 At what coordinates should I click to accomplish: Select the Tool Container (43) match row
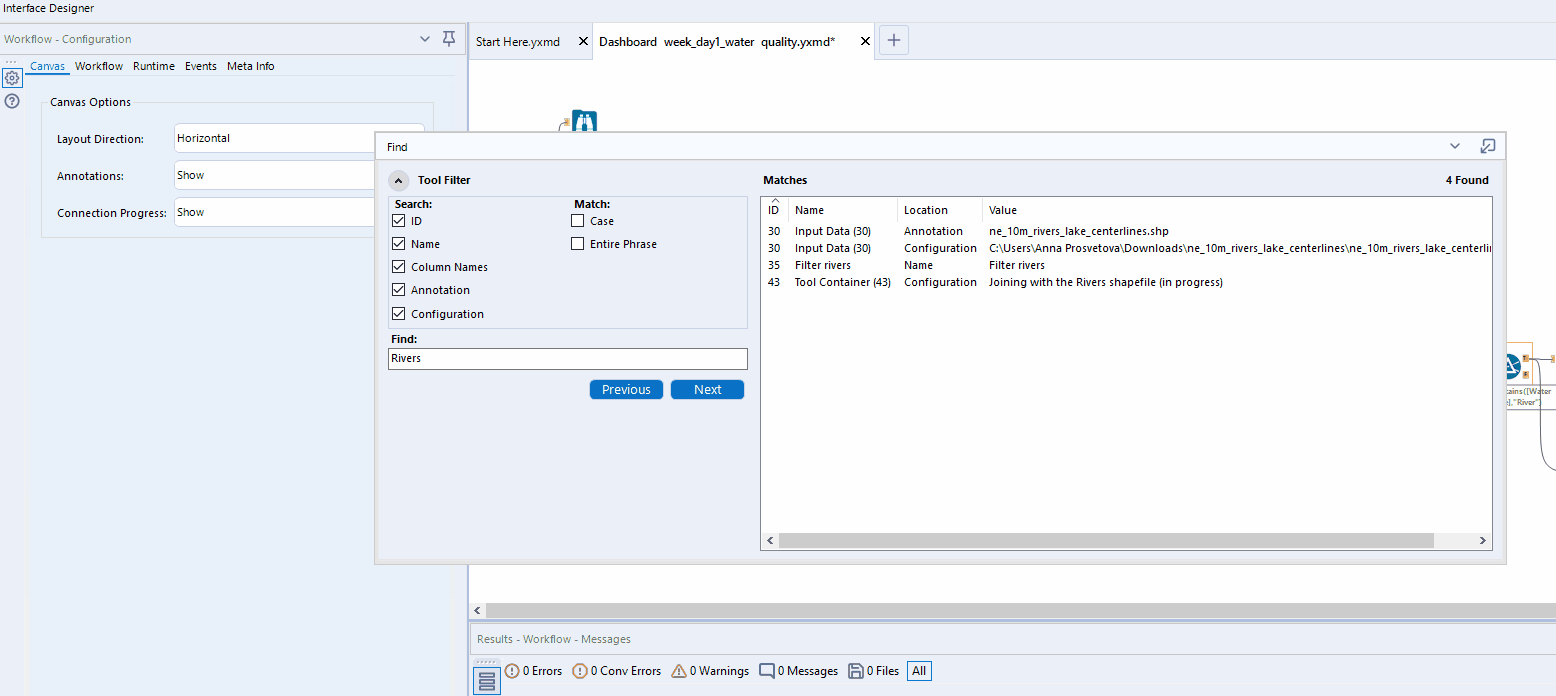click(1127, 282)
